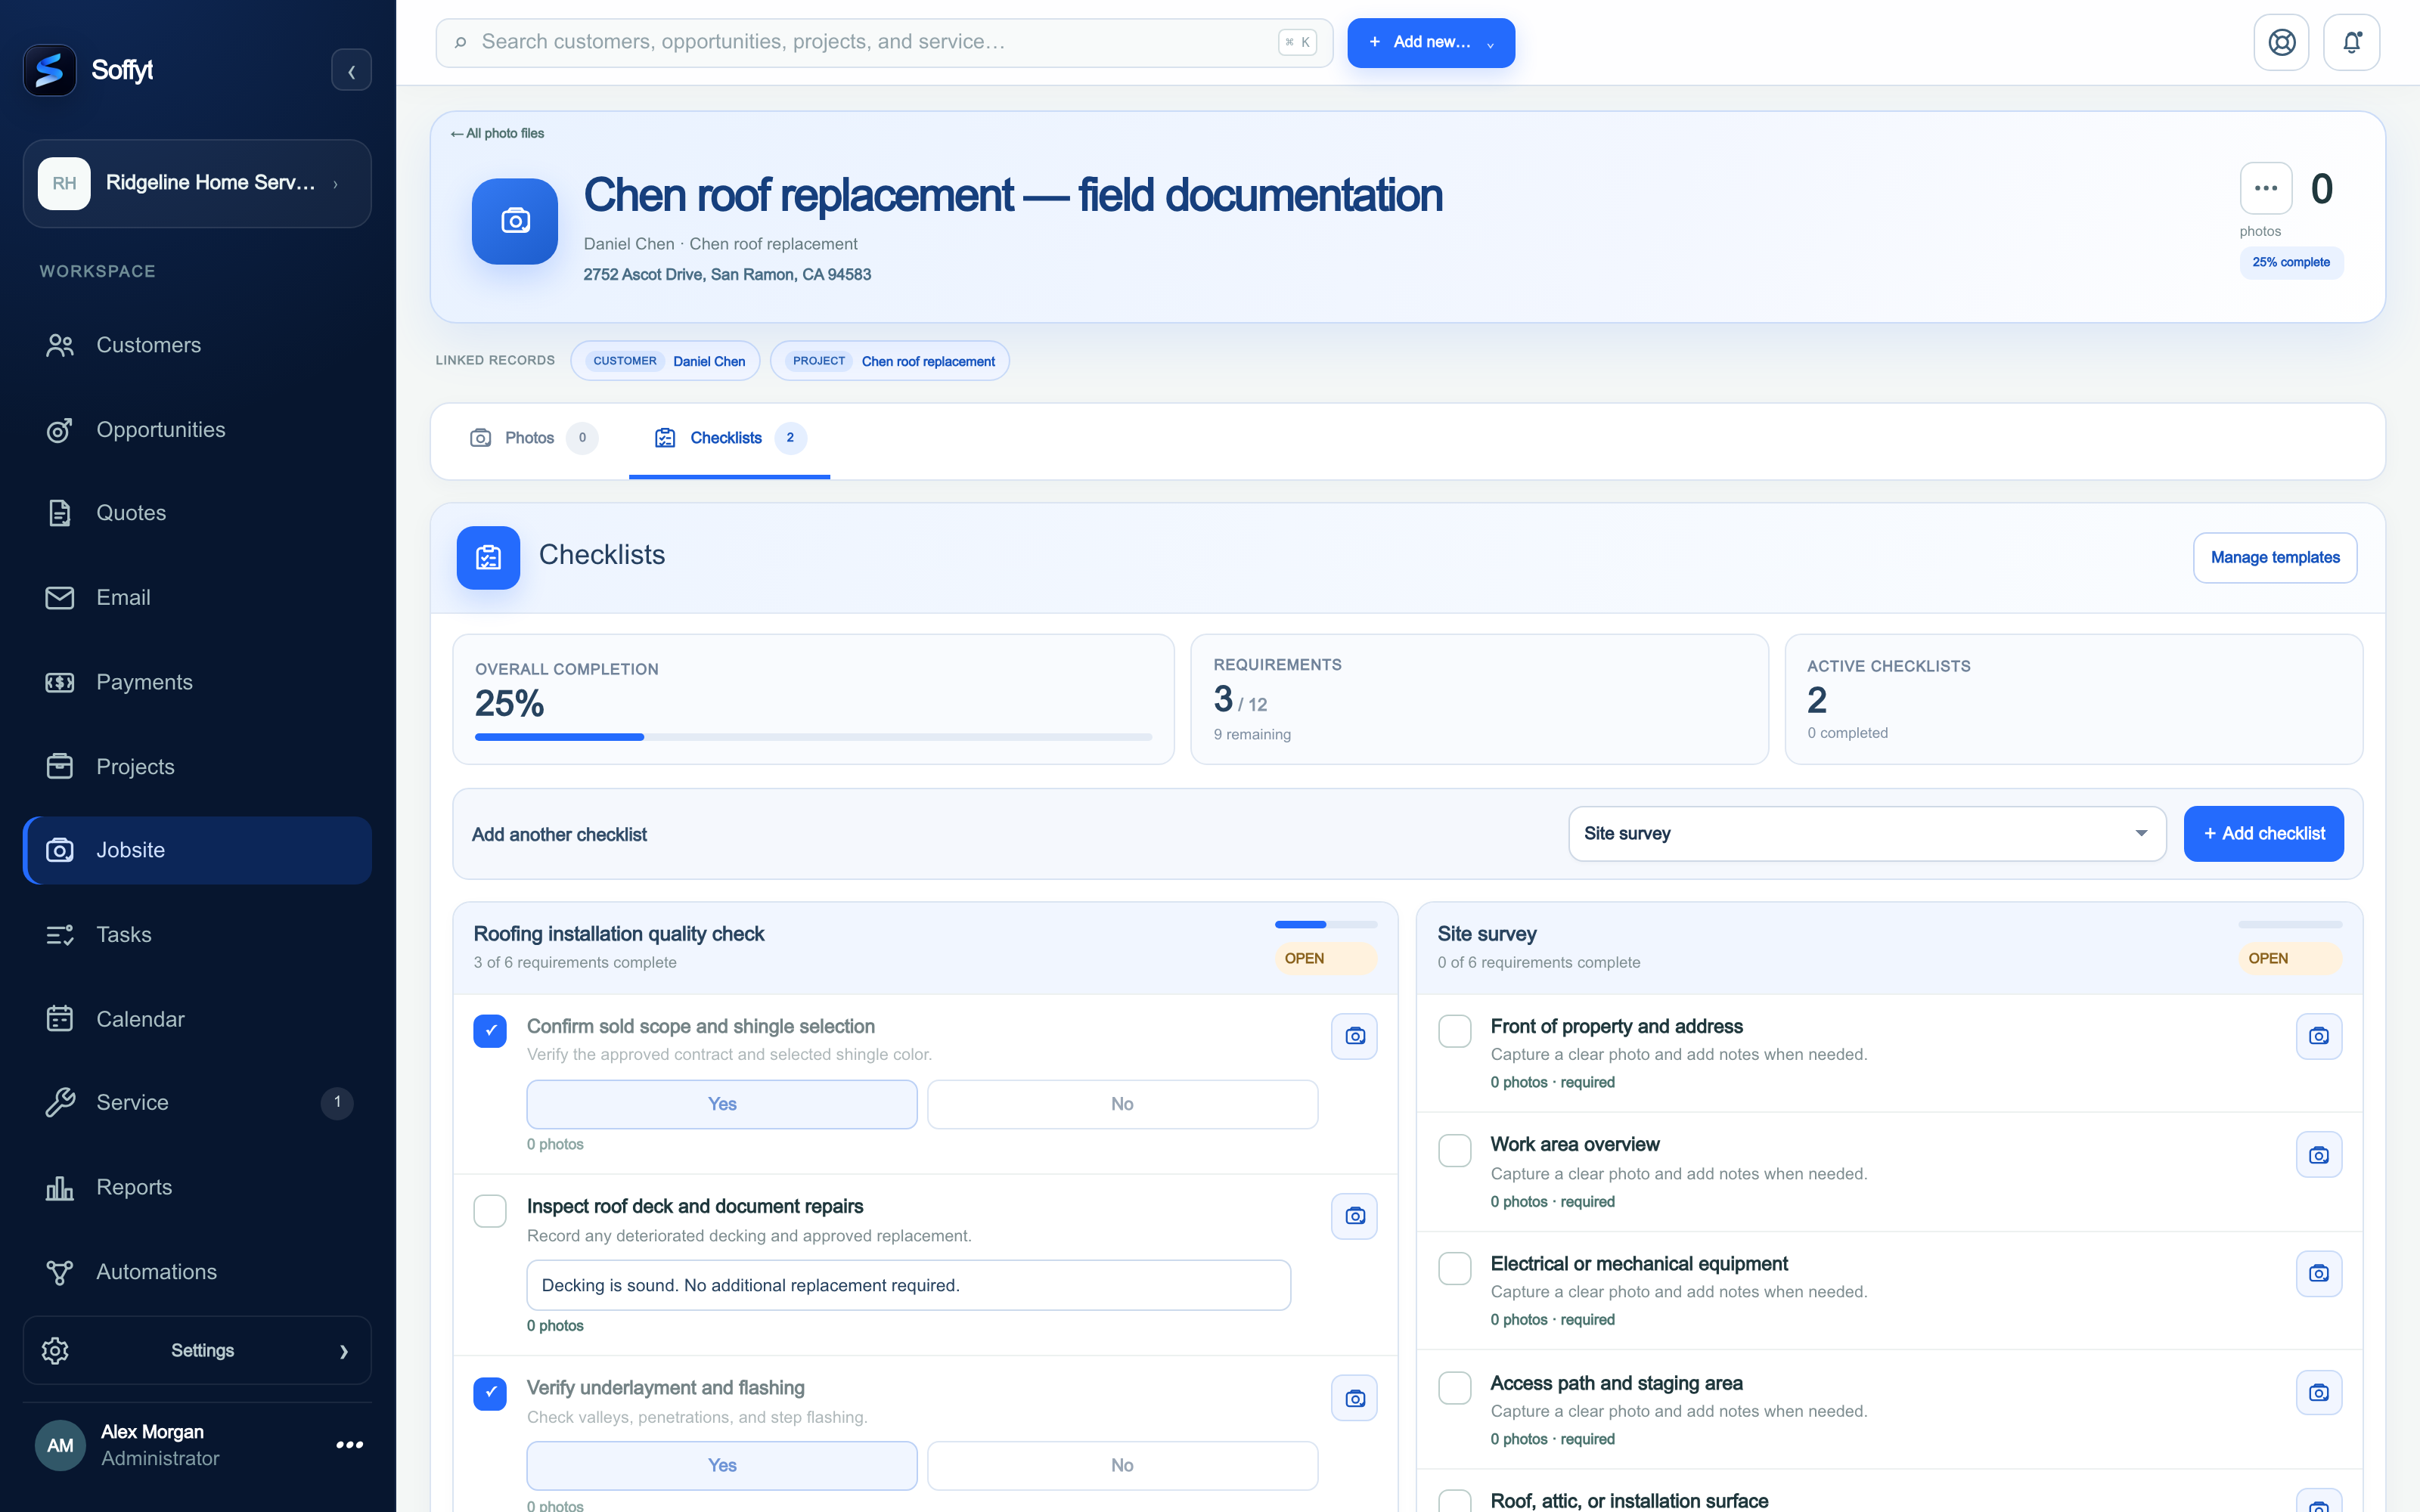Add photo to Electrical or mechanical equipment

point(2318,1273)
